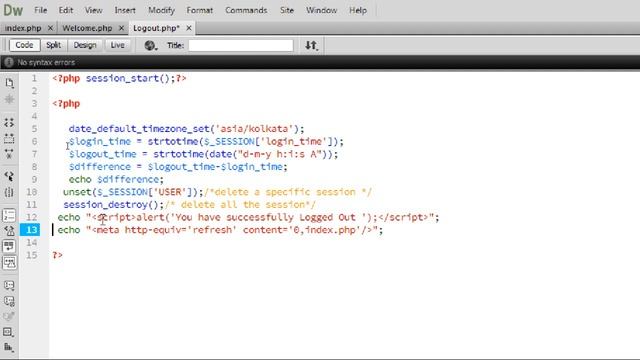Click the Collapse Full Tag icon
640x360 pixels.
click(x=9, y=122)
